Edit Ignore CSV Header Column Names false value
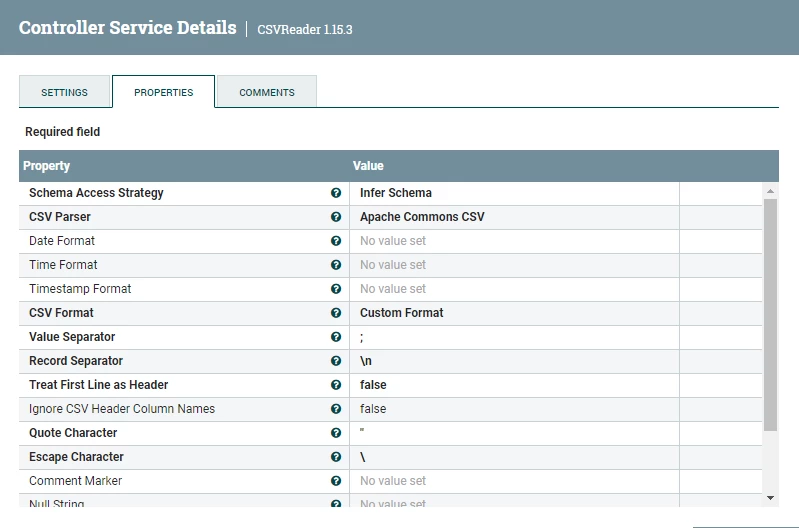This screenshot has width=799, height=528. pos(514,409)
